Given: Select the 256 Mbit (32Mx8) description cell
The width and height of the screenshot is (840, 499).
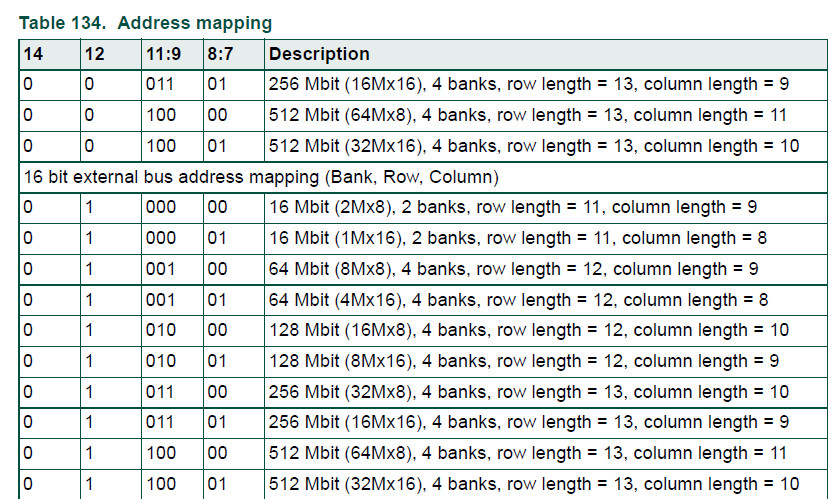Looking at the screenshot, I should point(546,392).
